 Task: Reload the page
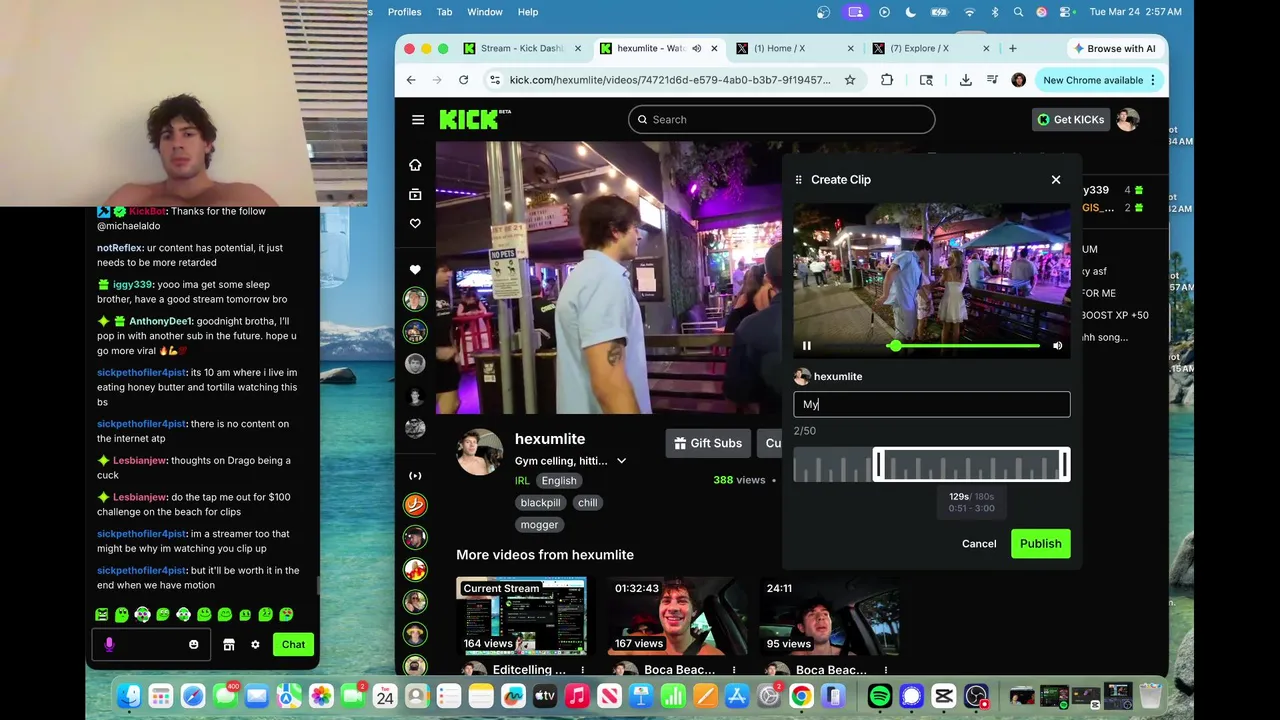[463, 80]
